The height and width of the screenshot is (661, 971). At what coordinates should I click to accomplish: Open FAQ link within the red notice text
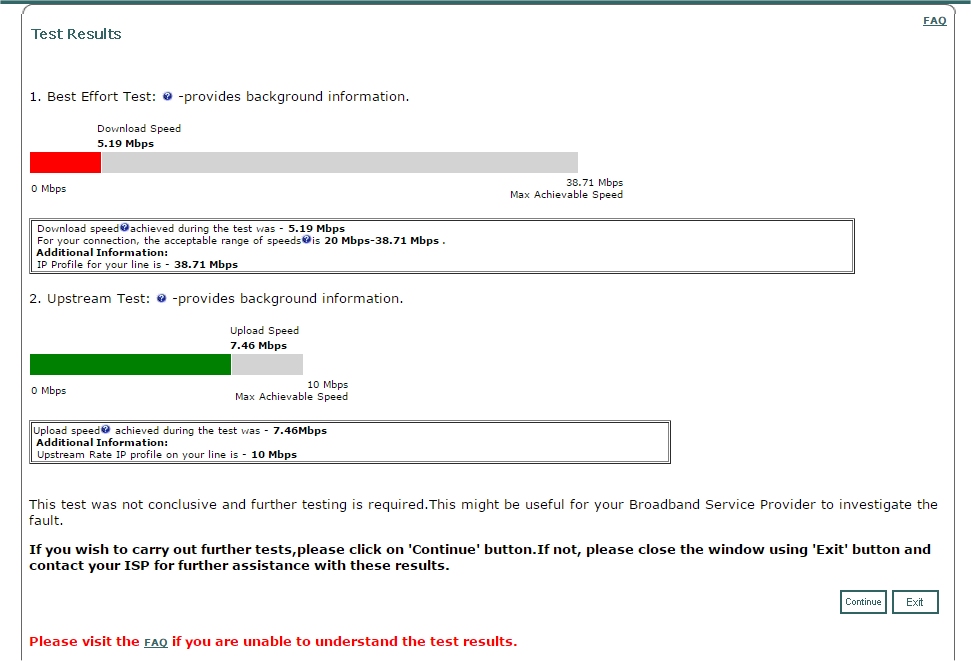pos(155,642)
